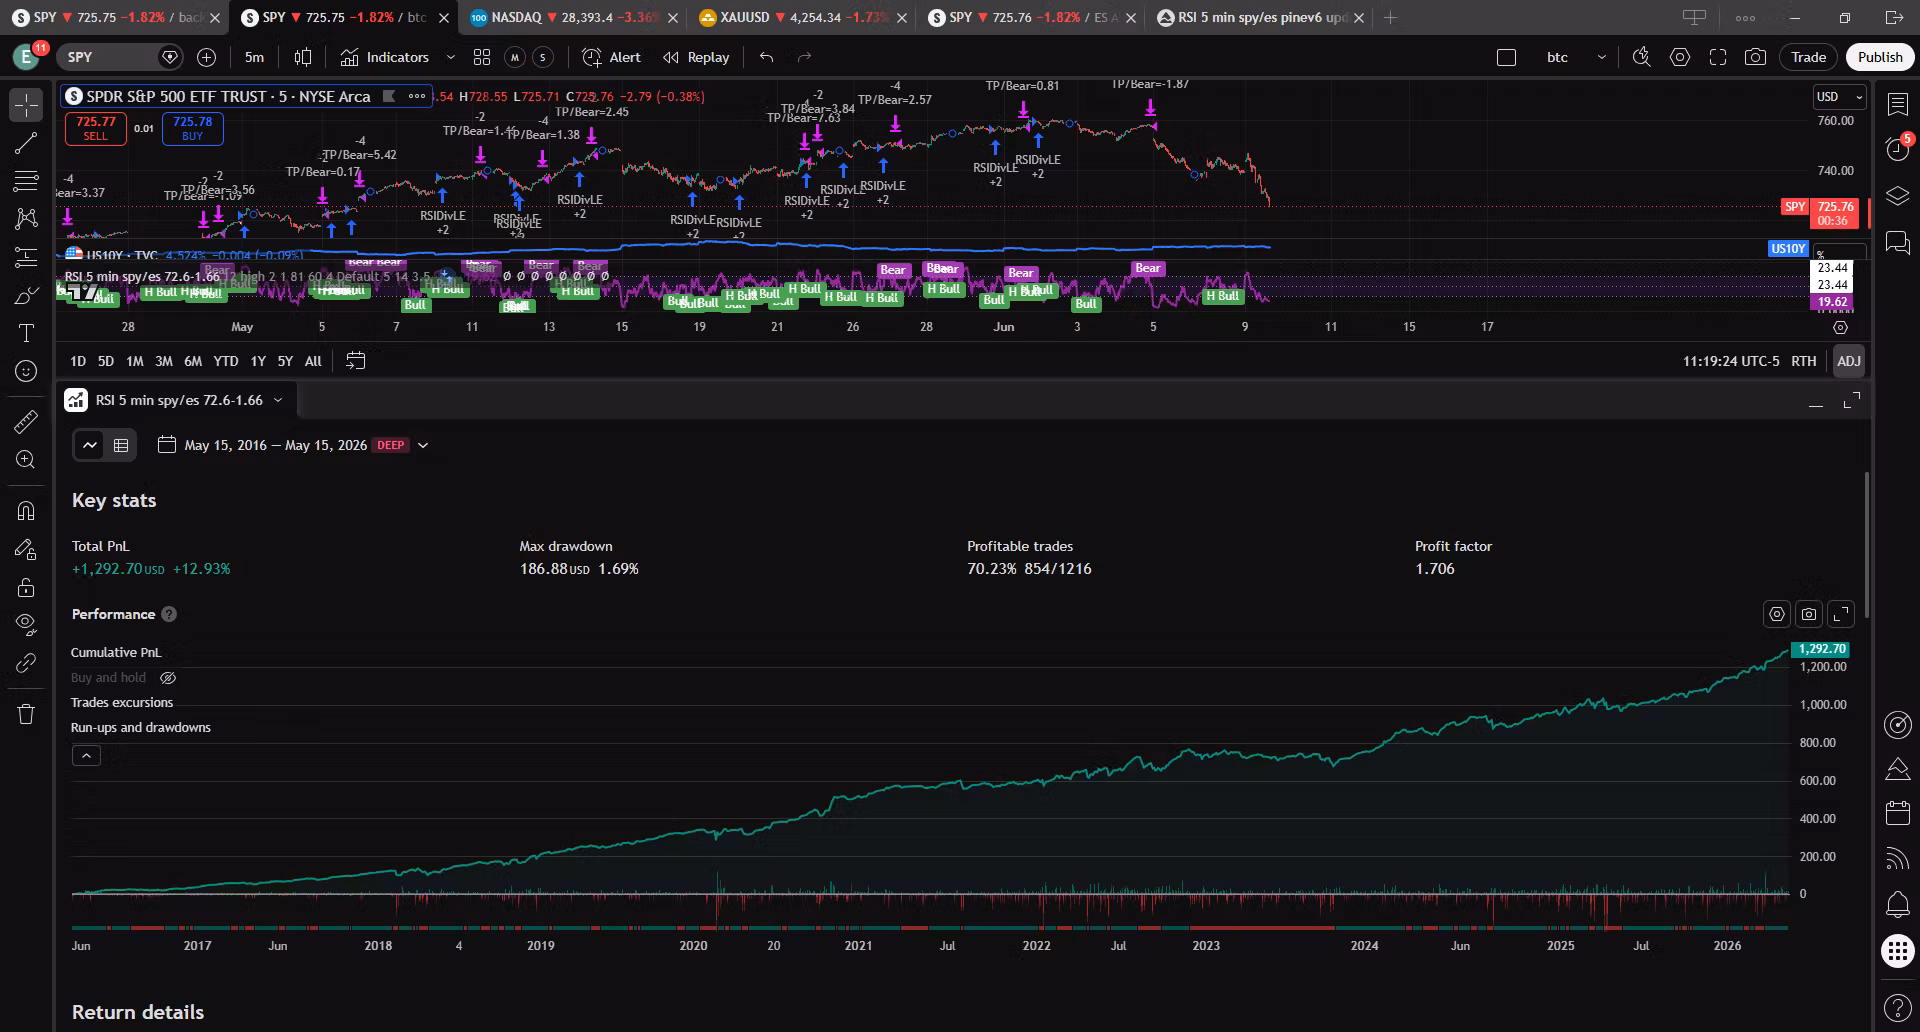
Task: Remove objects with the trash icon
Action: (26, 714)
